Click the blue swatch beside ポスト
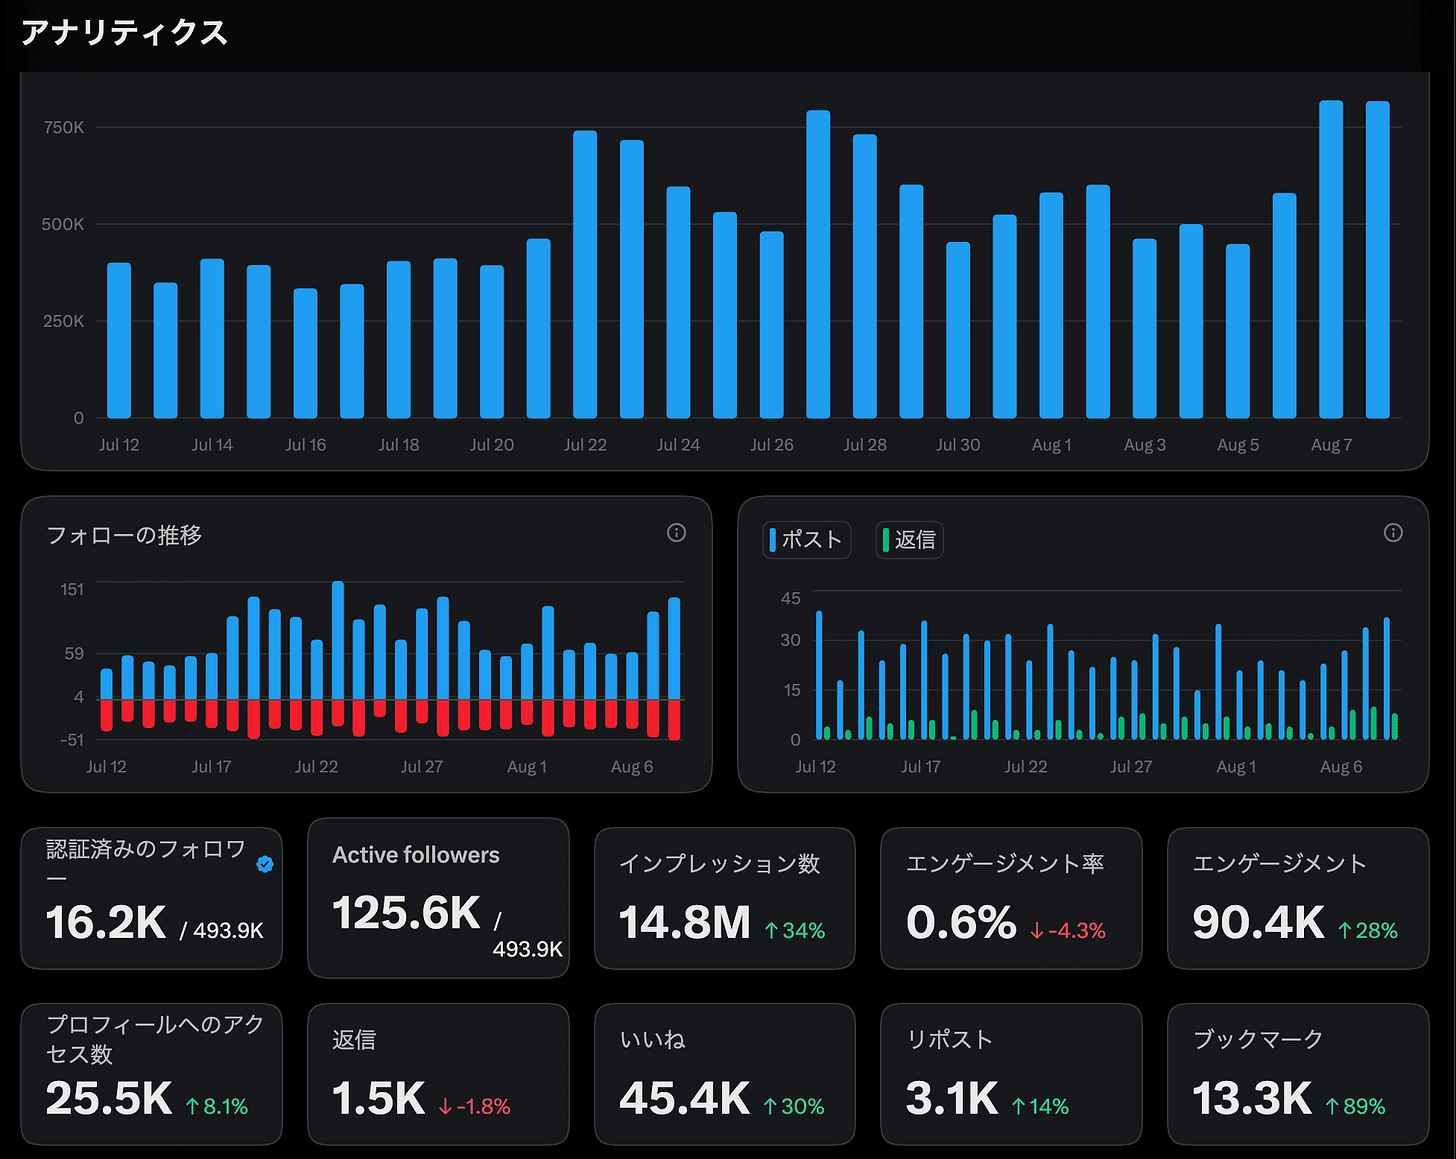The height and width of the screenshot is (1159, 1456). (772, 540)
